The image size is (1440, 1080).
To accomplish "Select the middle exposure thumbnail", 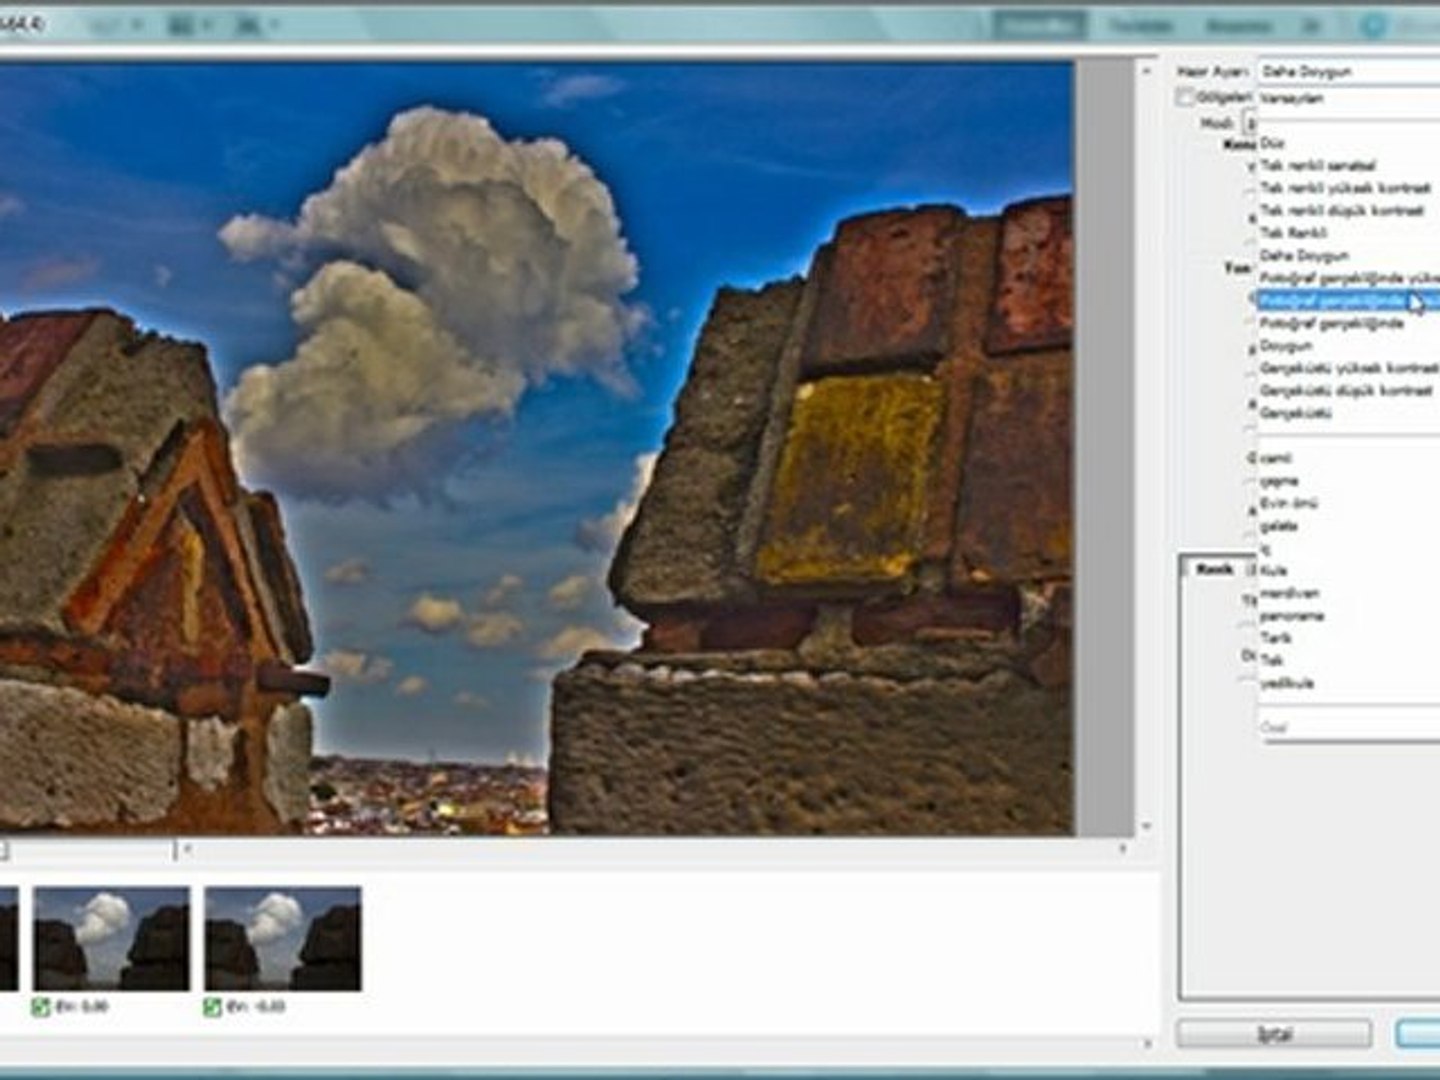I will tap(111, 938).
